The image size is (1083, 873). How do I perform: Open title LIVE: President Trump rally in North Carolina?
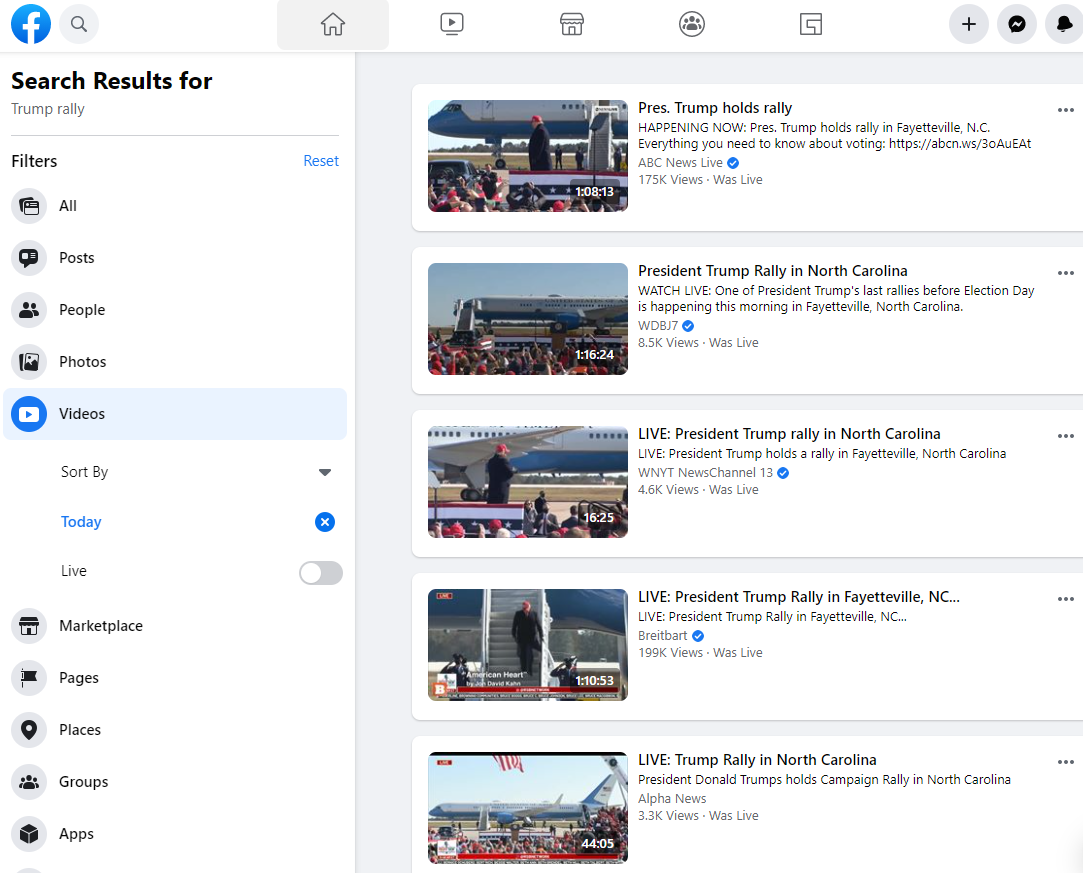789,434
